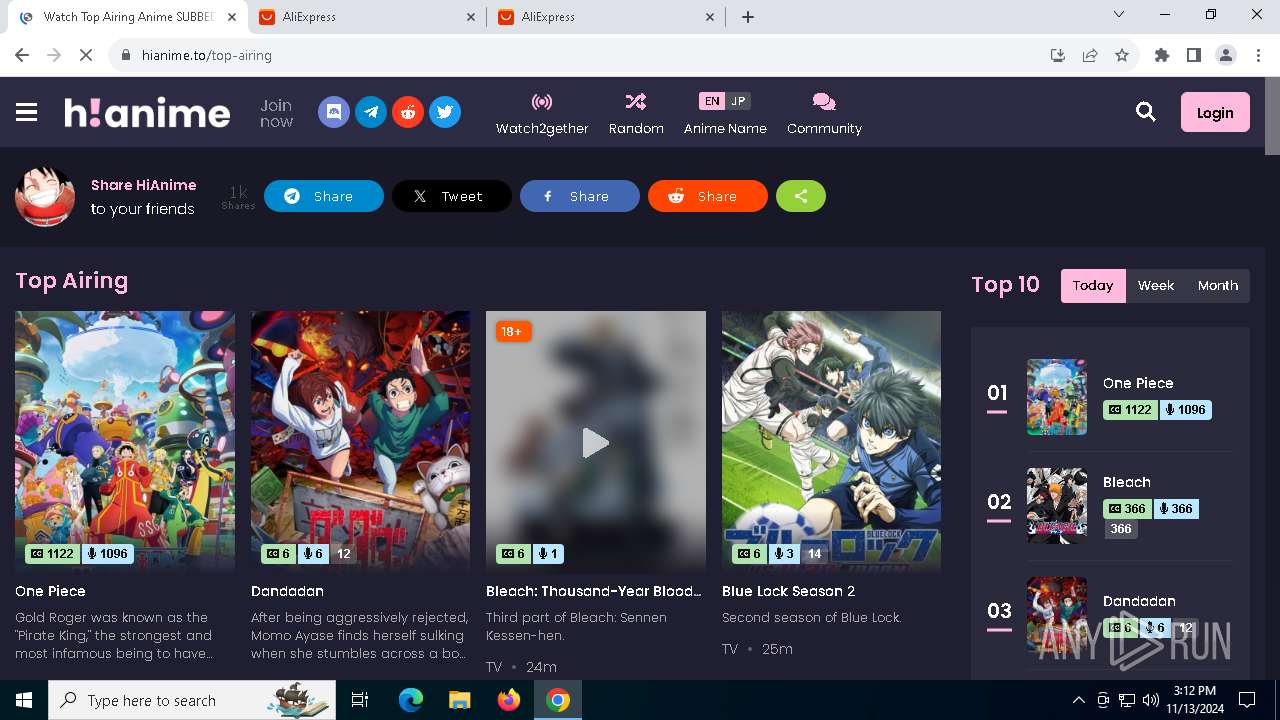Image resolution: width=1280 pixels, height=720 pixels.
Task: Open the Blue Lock Season 2 poster
Action: point(831,441)
